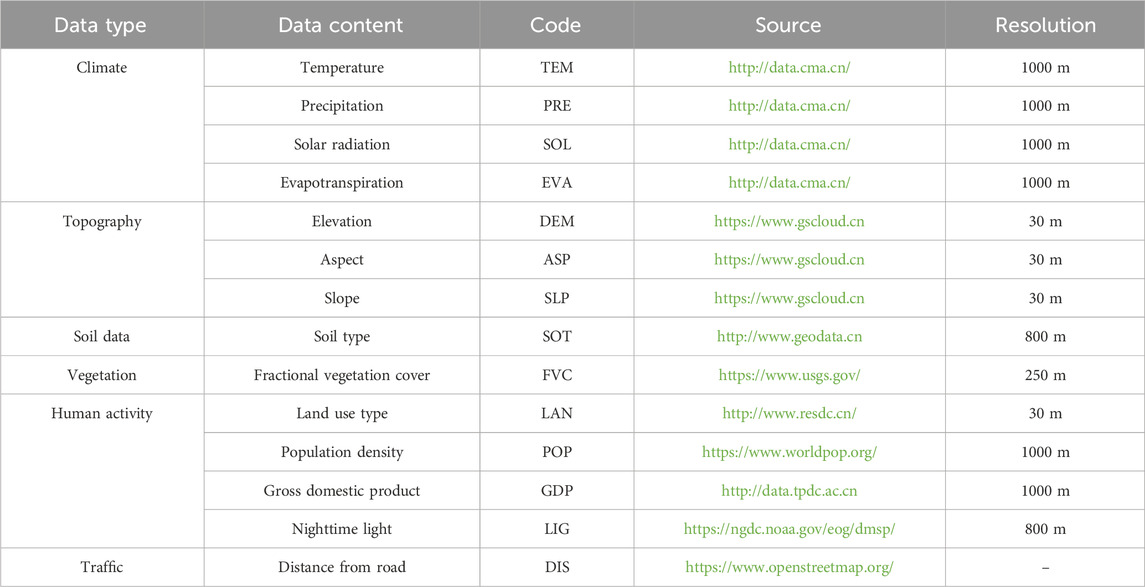Select the Source column header
This screenshot has width=1145, height=587.
(x=789, y=25)
